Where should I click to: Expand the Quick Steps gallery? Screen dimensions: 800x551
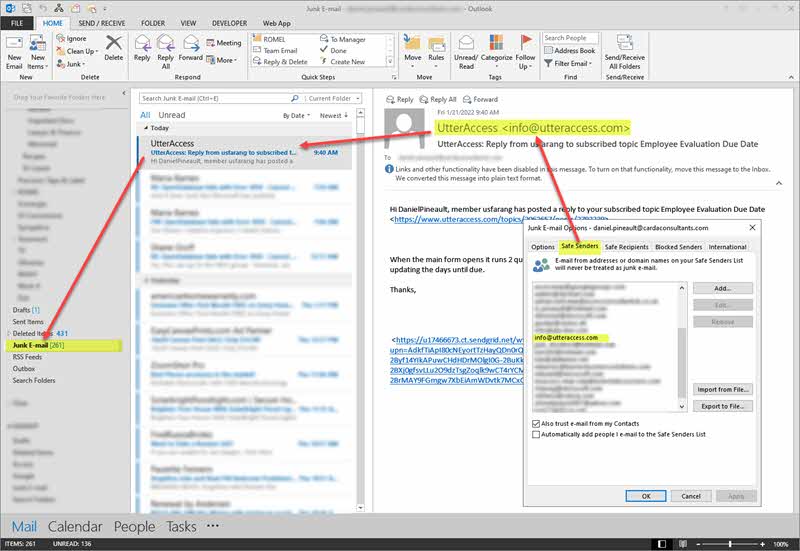point(390,62)
